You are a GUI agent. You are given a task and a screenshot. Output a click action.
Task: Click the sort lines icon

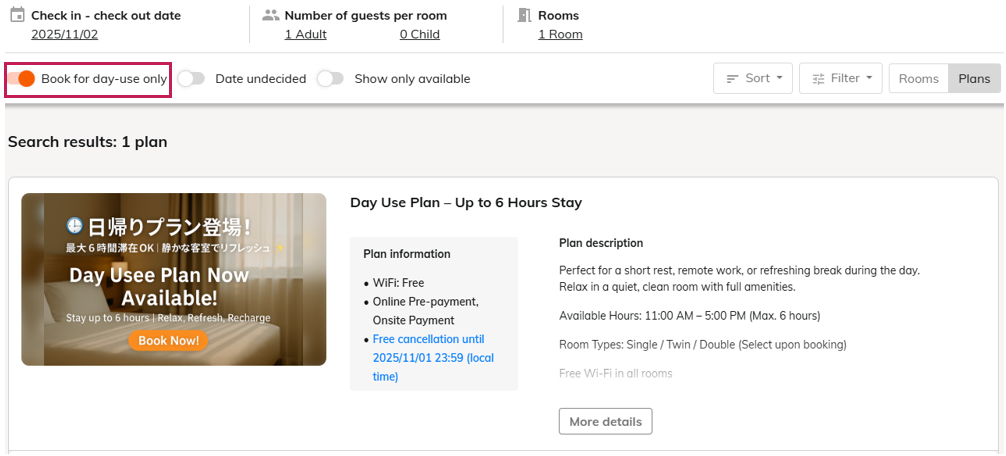coord(732,78)
